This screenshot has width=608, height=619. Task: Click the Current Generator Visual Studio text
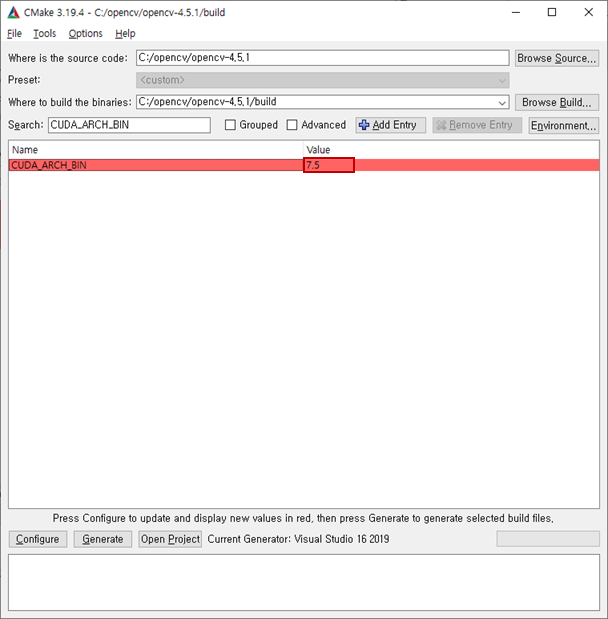point(298,539)
